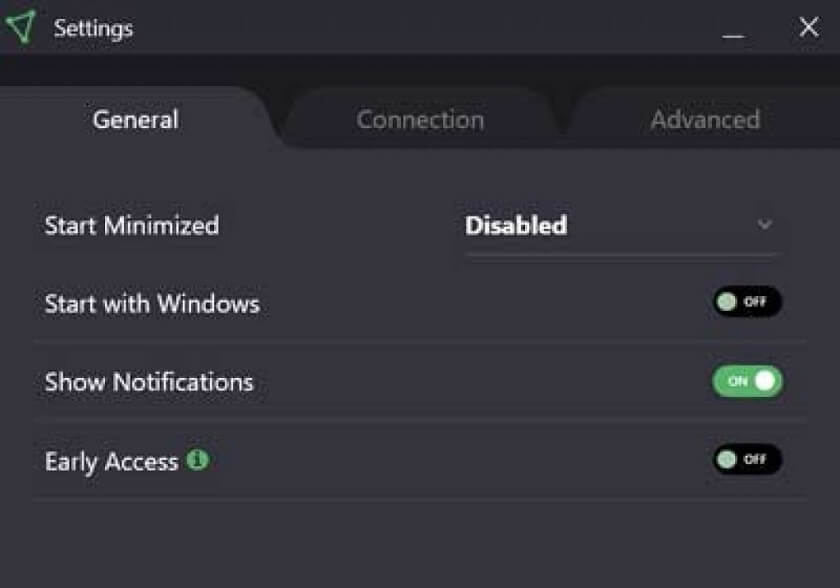Screen dimensions: 840x588
Task: Switch to the Advanced tab
Action: point(705,119)
